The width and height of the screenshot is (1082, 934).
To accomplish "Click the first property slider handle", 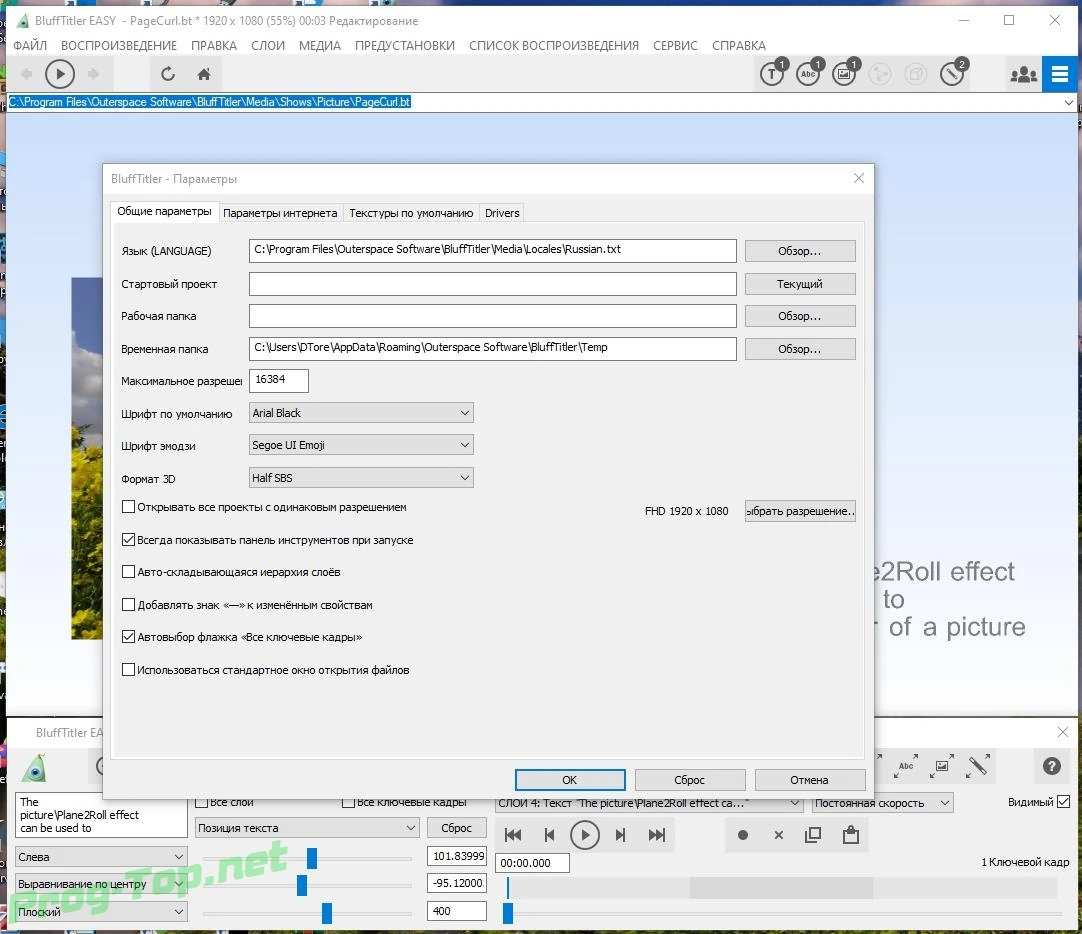I will (312, 857).
